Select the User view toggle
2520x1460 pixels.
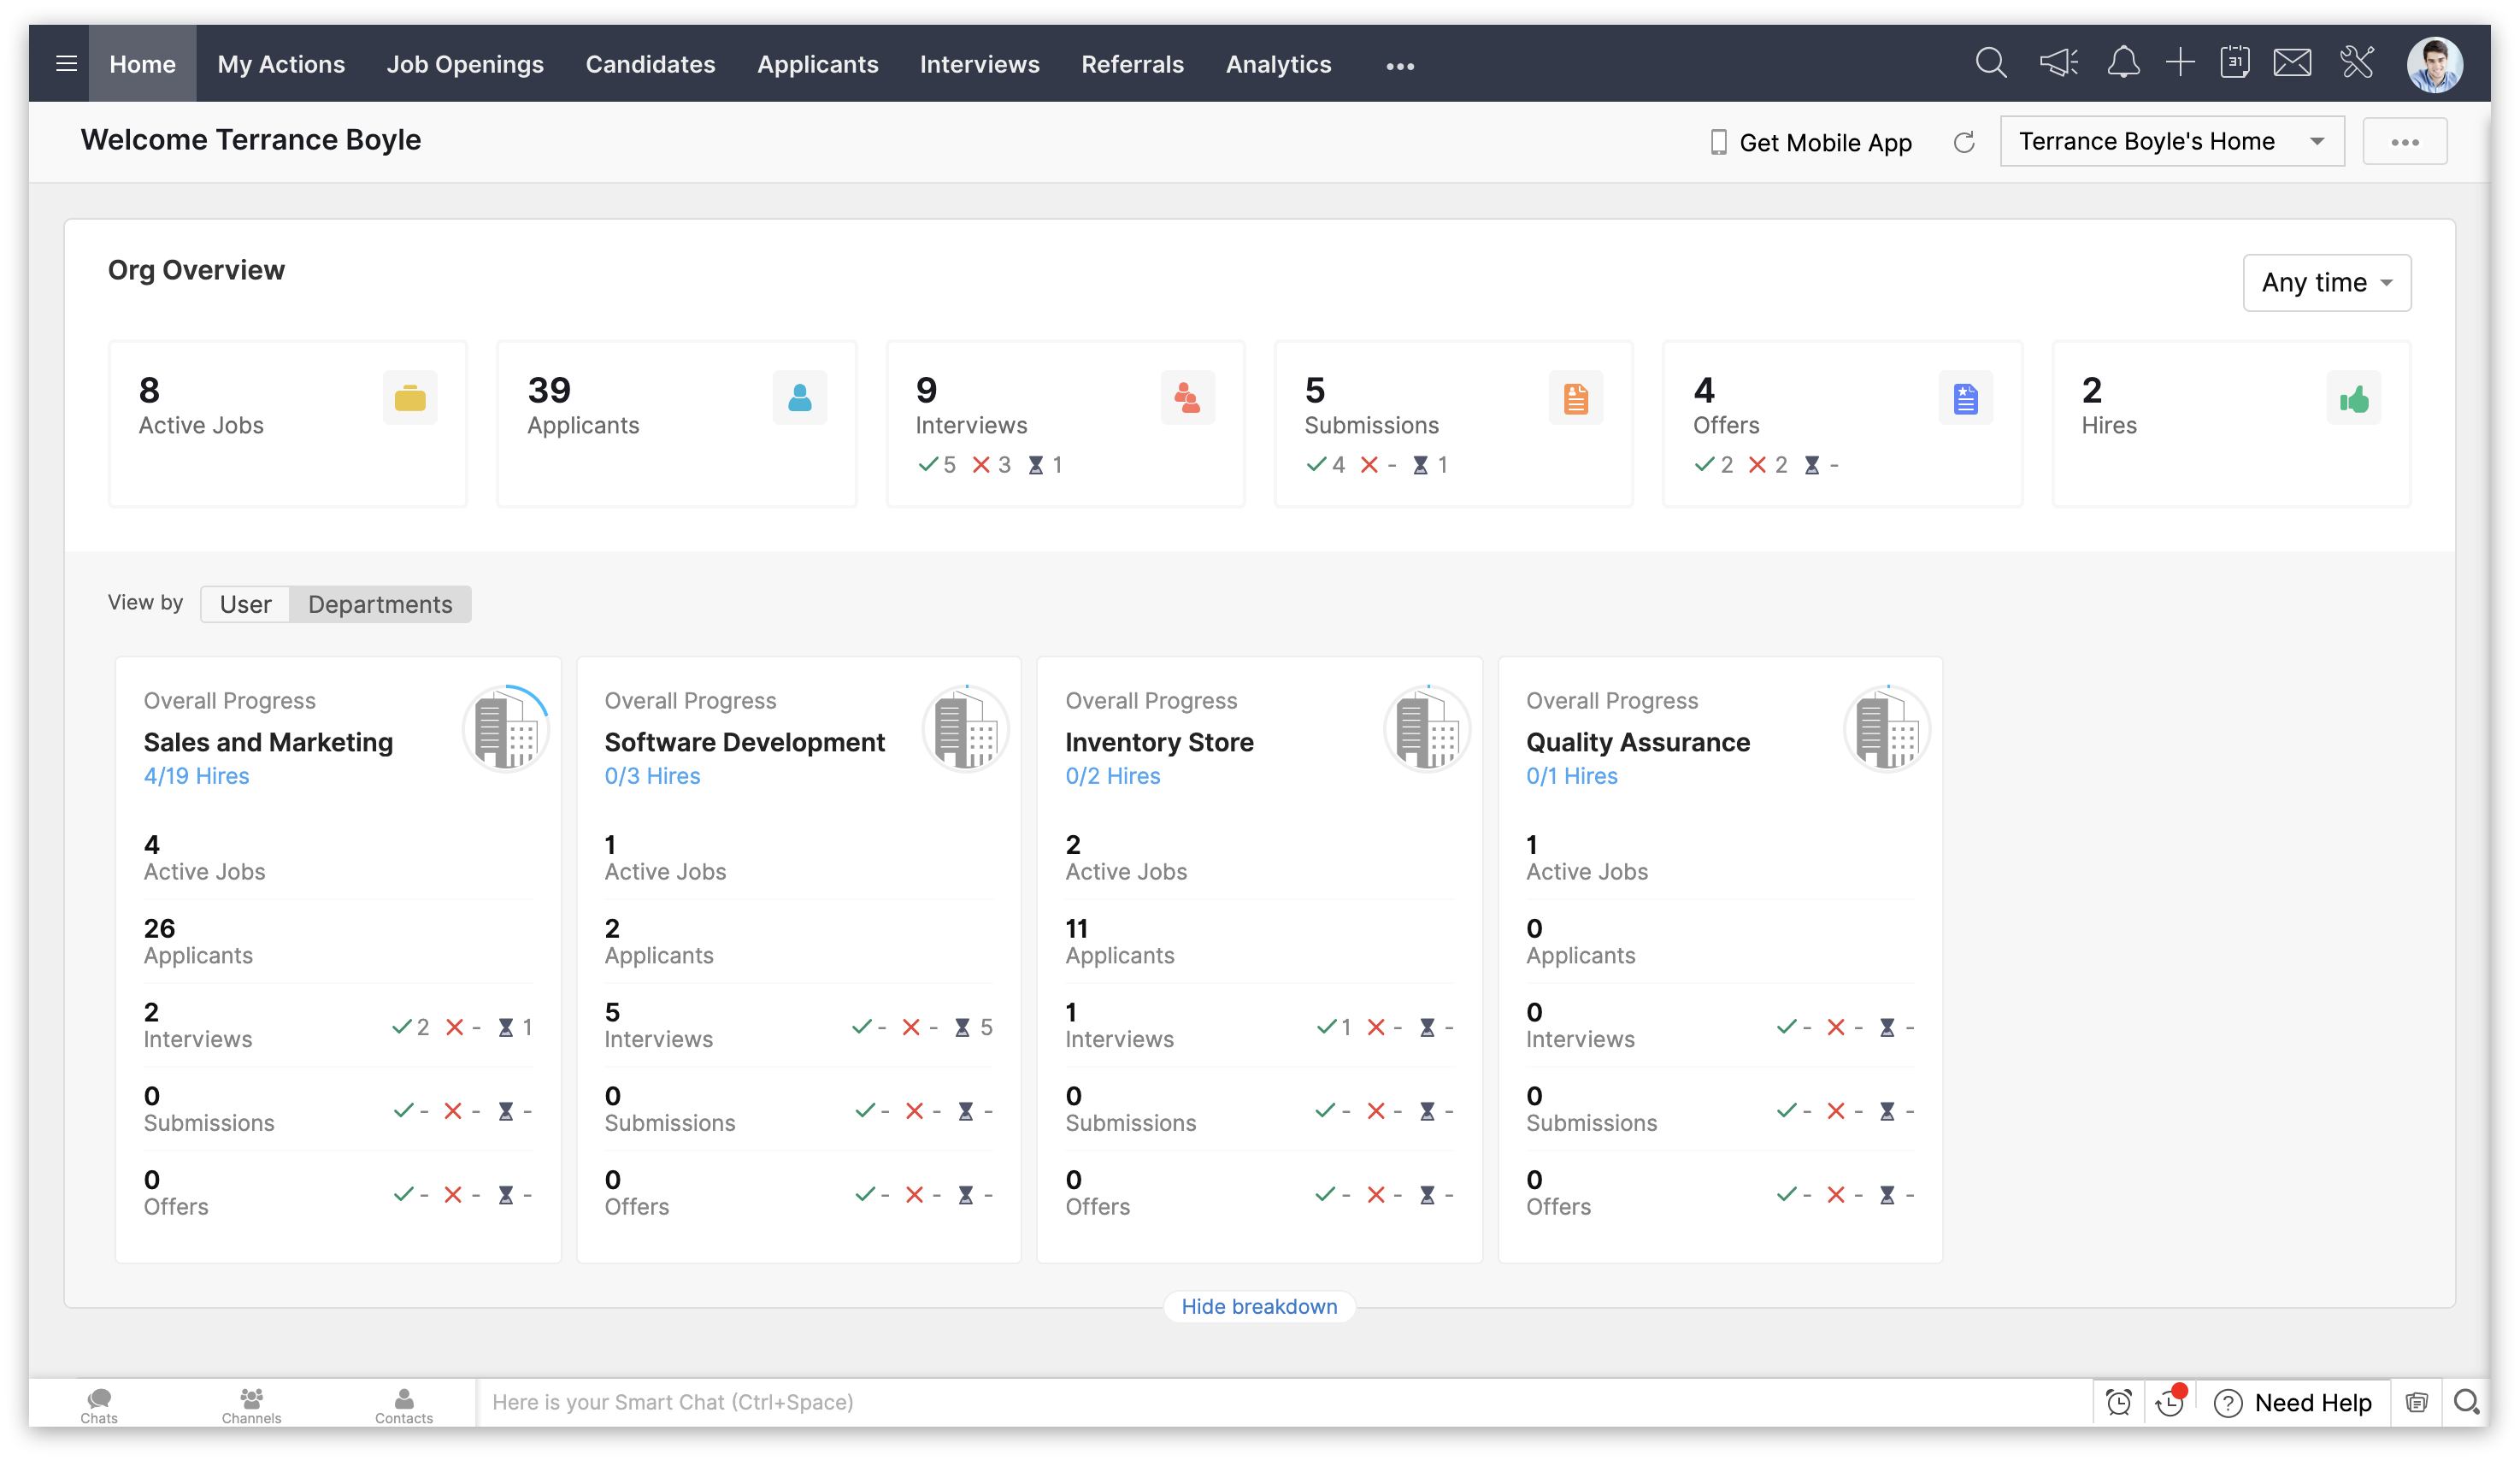[x=244, y=603]
